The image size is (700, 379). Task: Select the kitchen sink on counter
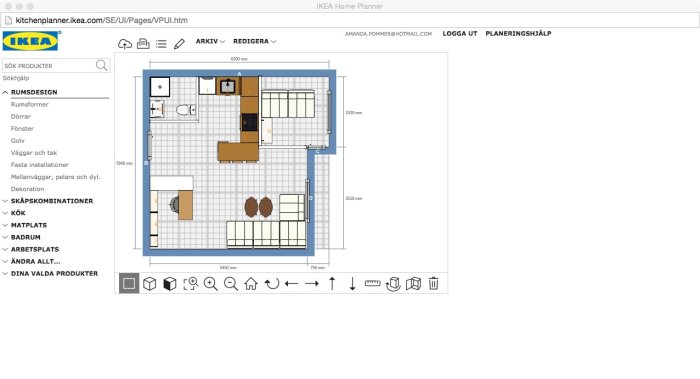pyautogui.click(x=228, y=86)
